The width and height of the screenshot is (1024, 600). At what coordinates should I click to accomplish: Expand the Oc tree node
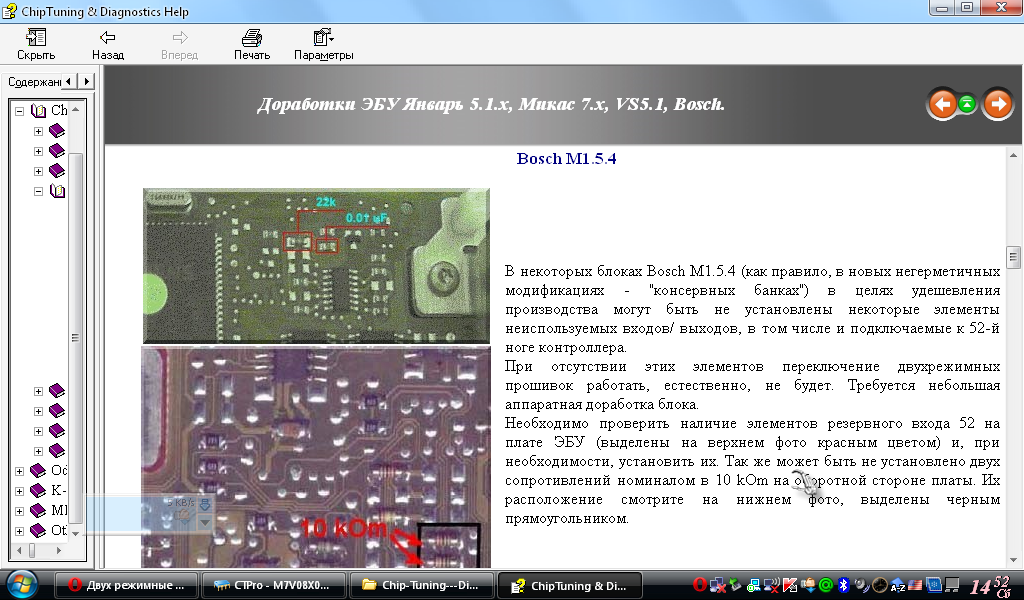click(20, 471)
